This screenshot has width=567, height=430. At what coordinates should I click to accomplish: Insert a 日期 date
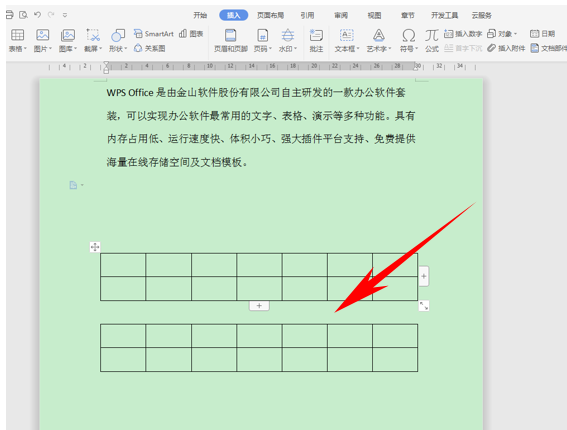click(542, 34)
